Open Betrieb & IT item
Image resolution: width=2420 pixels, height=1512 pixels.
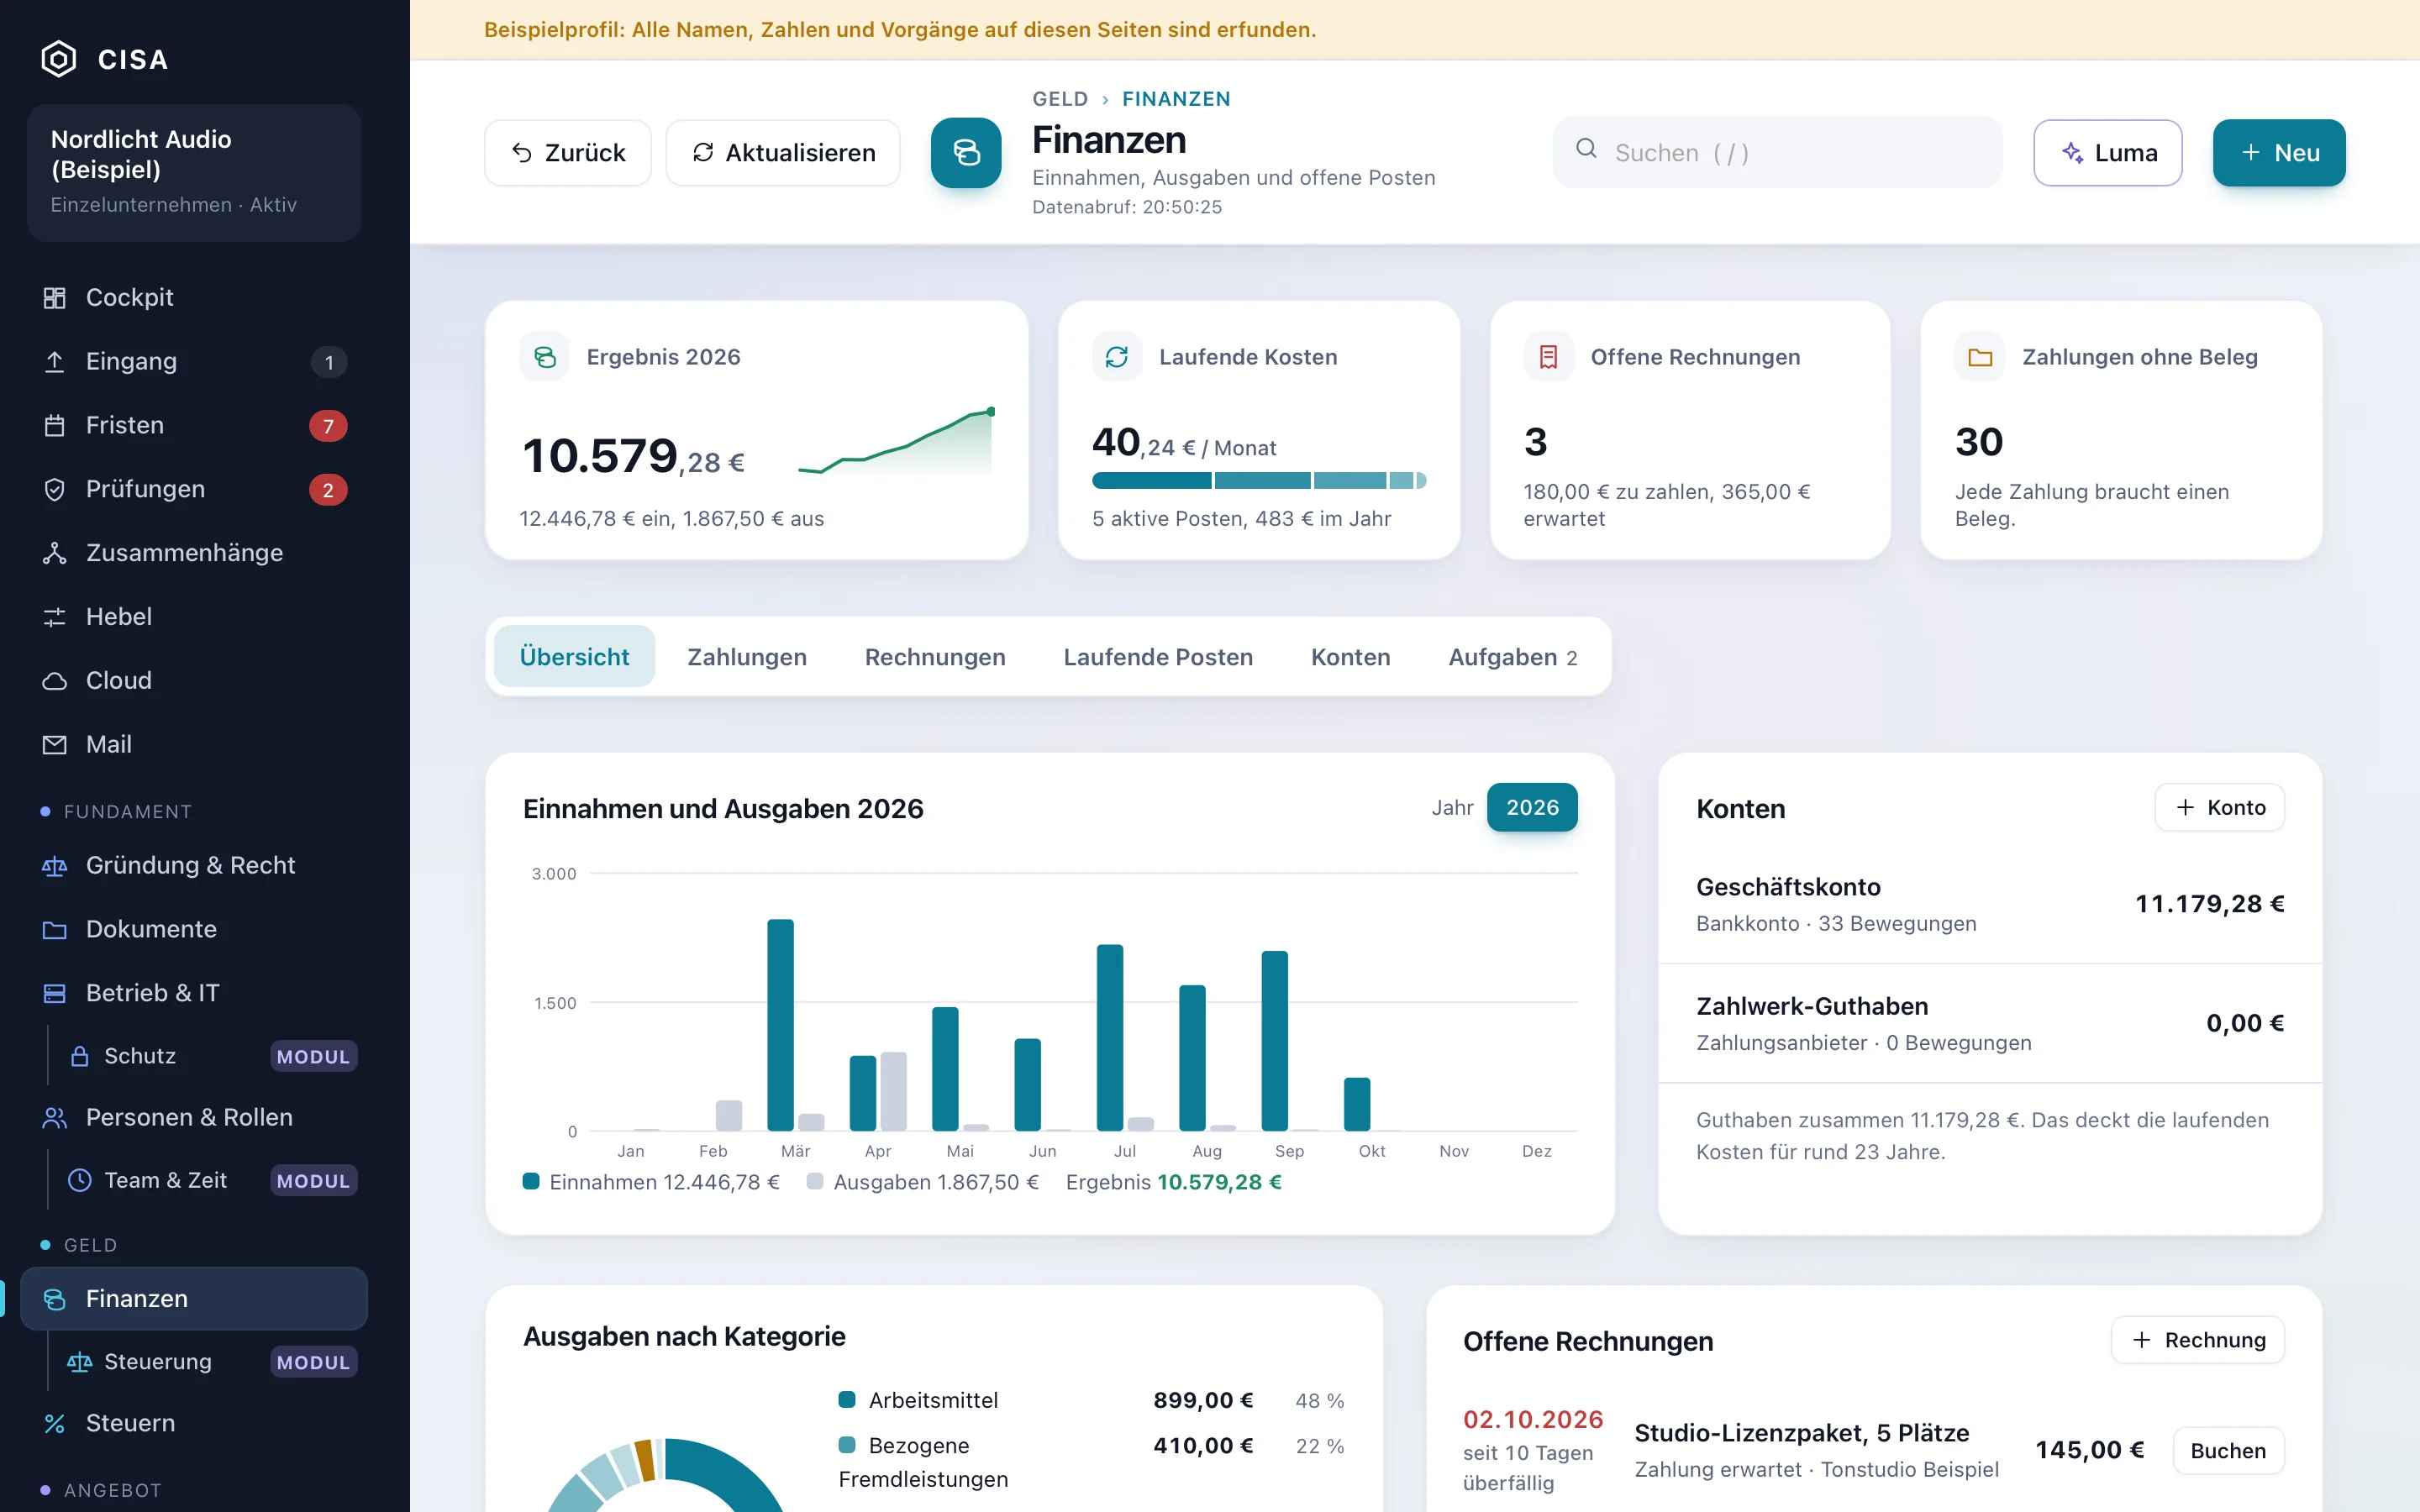coord(194,993)
